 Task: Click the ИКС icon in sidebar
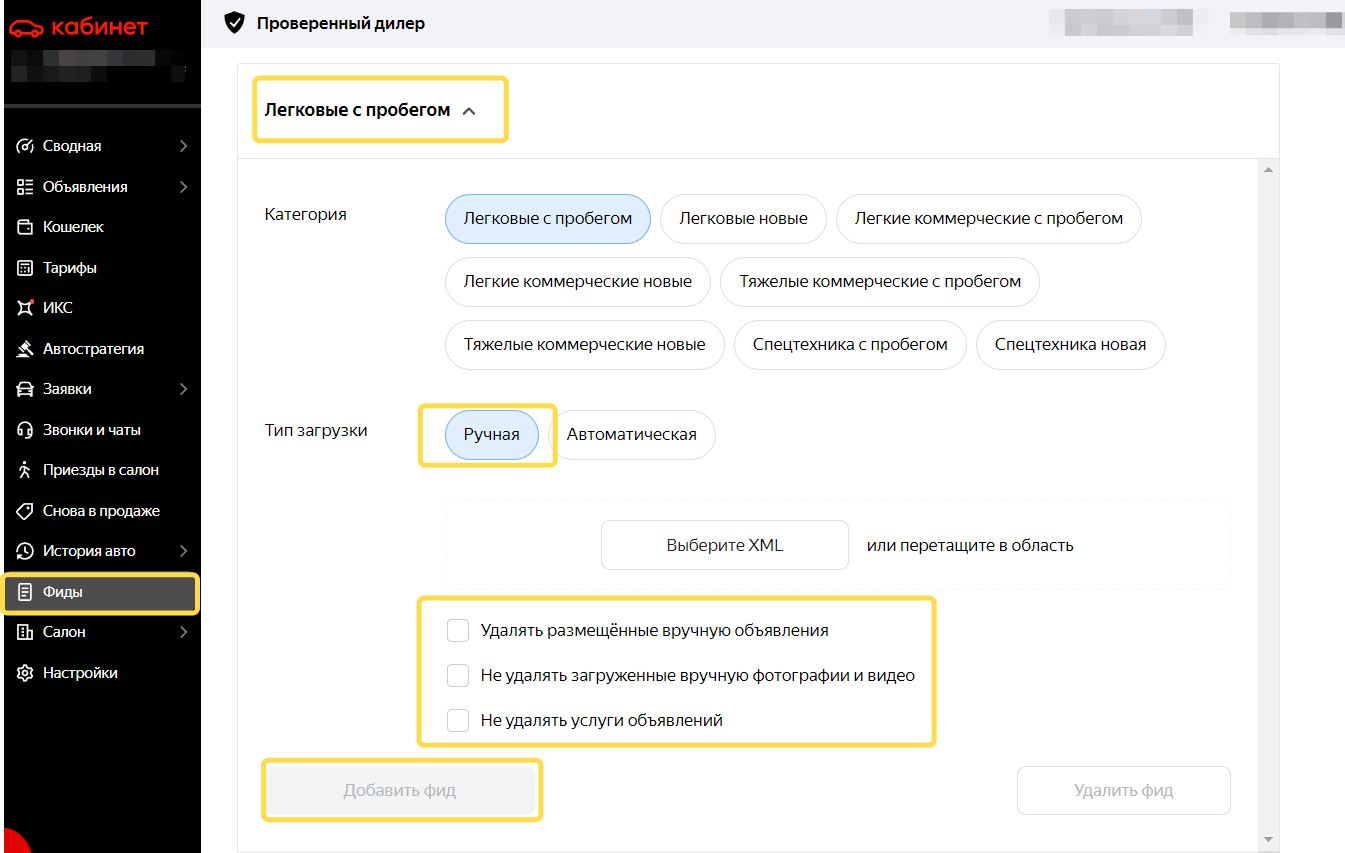coord(26,308)
